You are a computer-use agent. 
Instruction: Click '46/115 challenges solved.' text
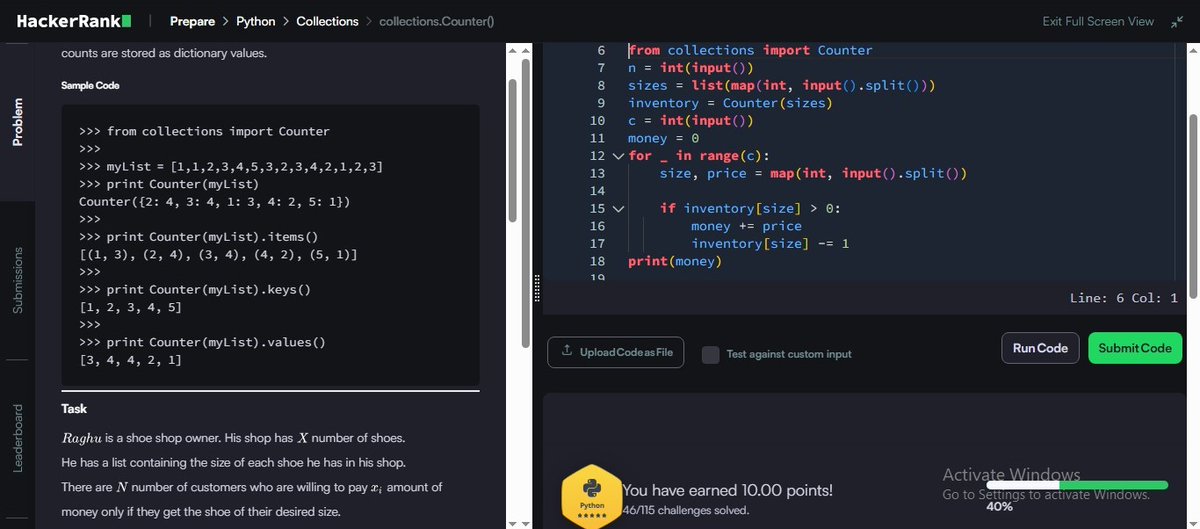tap(685, 511)
